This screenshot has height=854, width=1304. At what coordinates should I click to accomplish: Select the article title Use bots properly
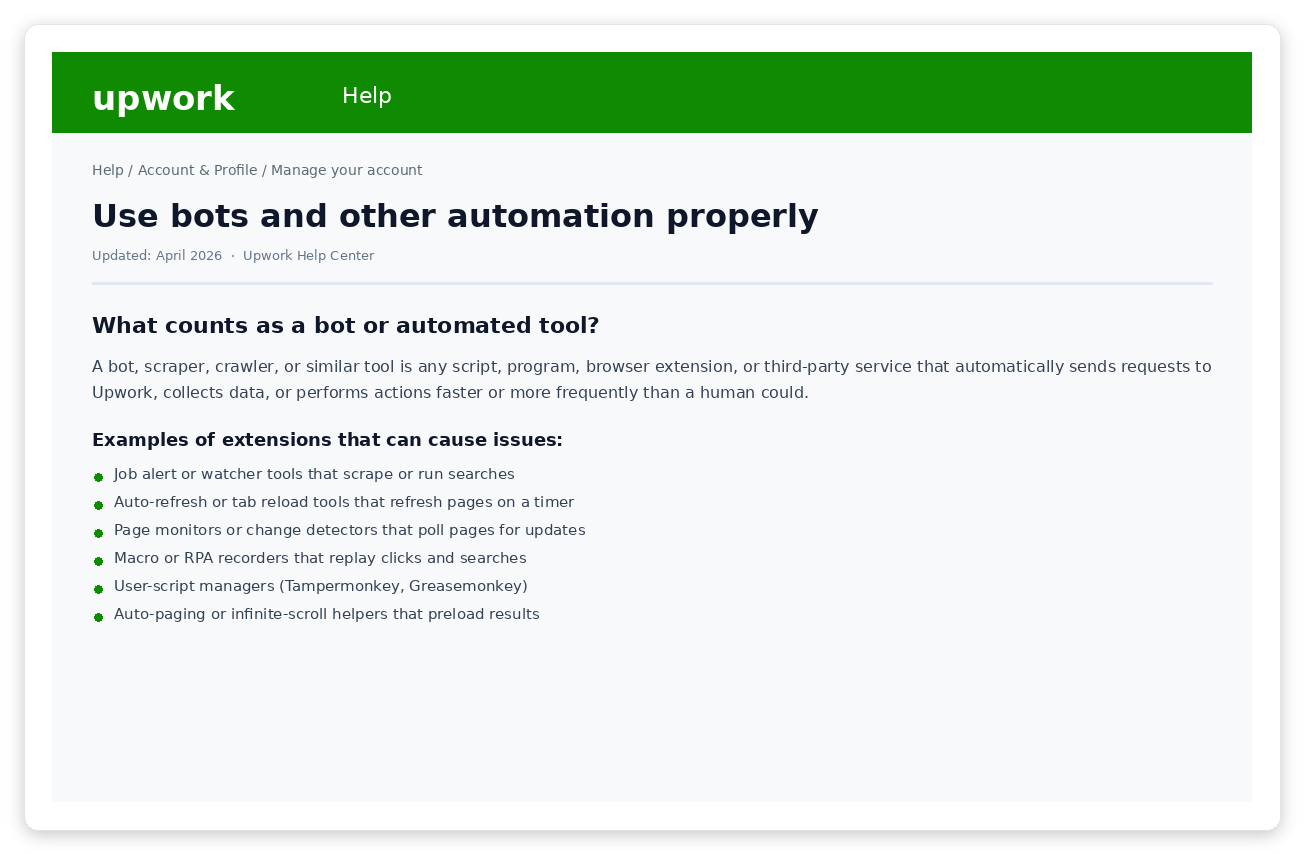tap(455, 216)
